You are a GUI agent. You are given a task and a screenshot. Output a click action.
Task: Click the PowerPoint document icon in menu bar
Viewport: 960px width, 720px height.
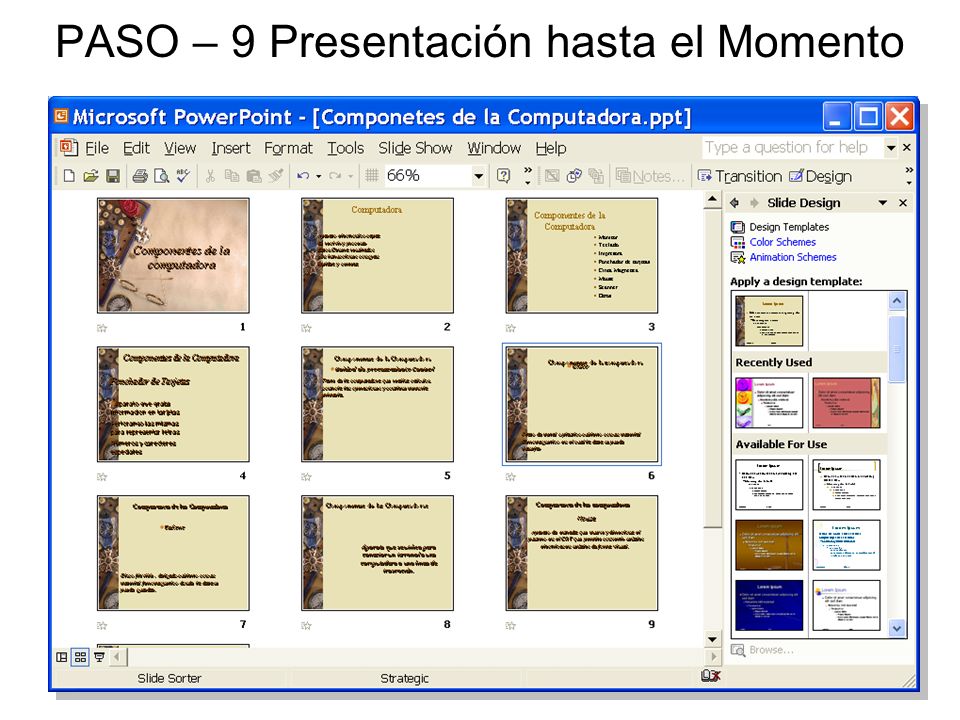pyautogui.click(x=69, y=148)
